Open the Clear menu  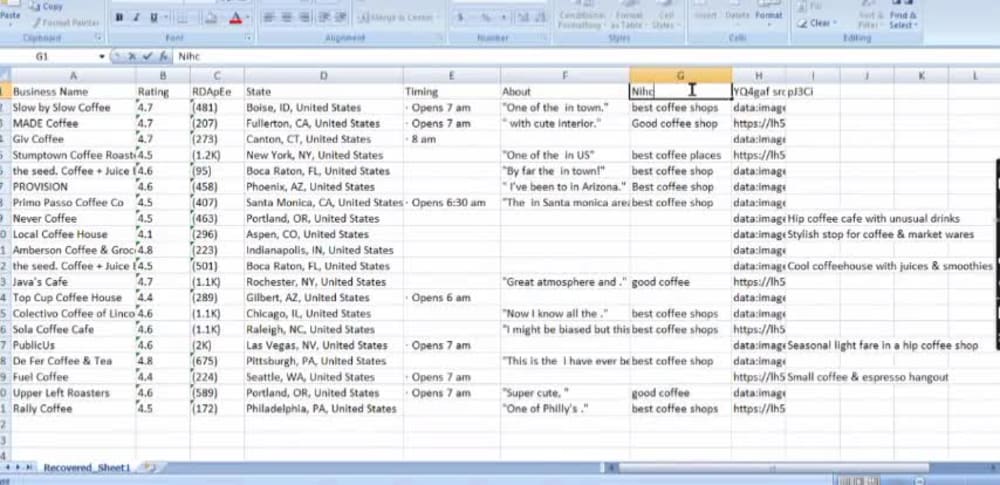[816, 23]
